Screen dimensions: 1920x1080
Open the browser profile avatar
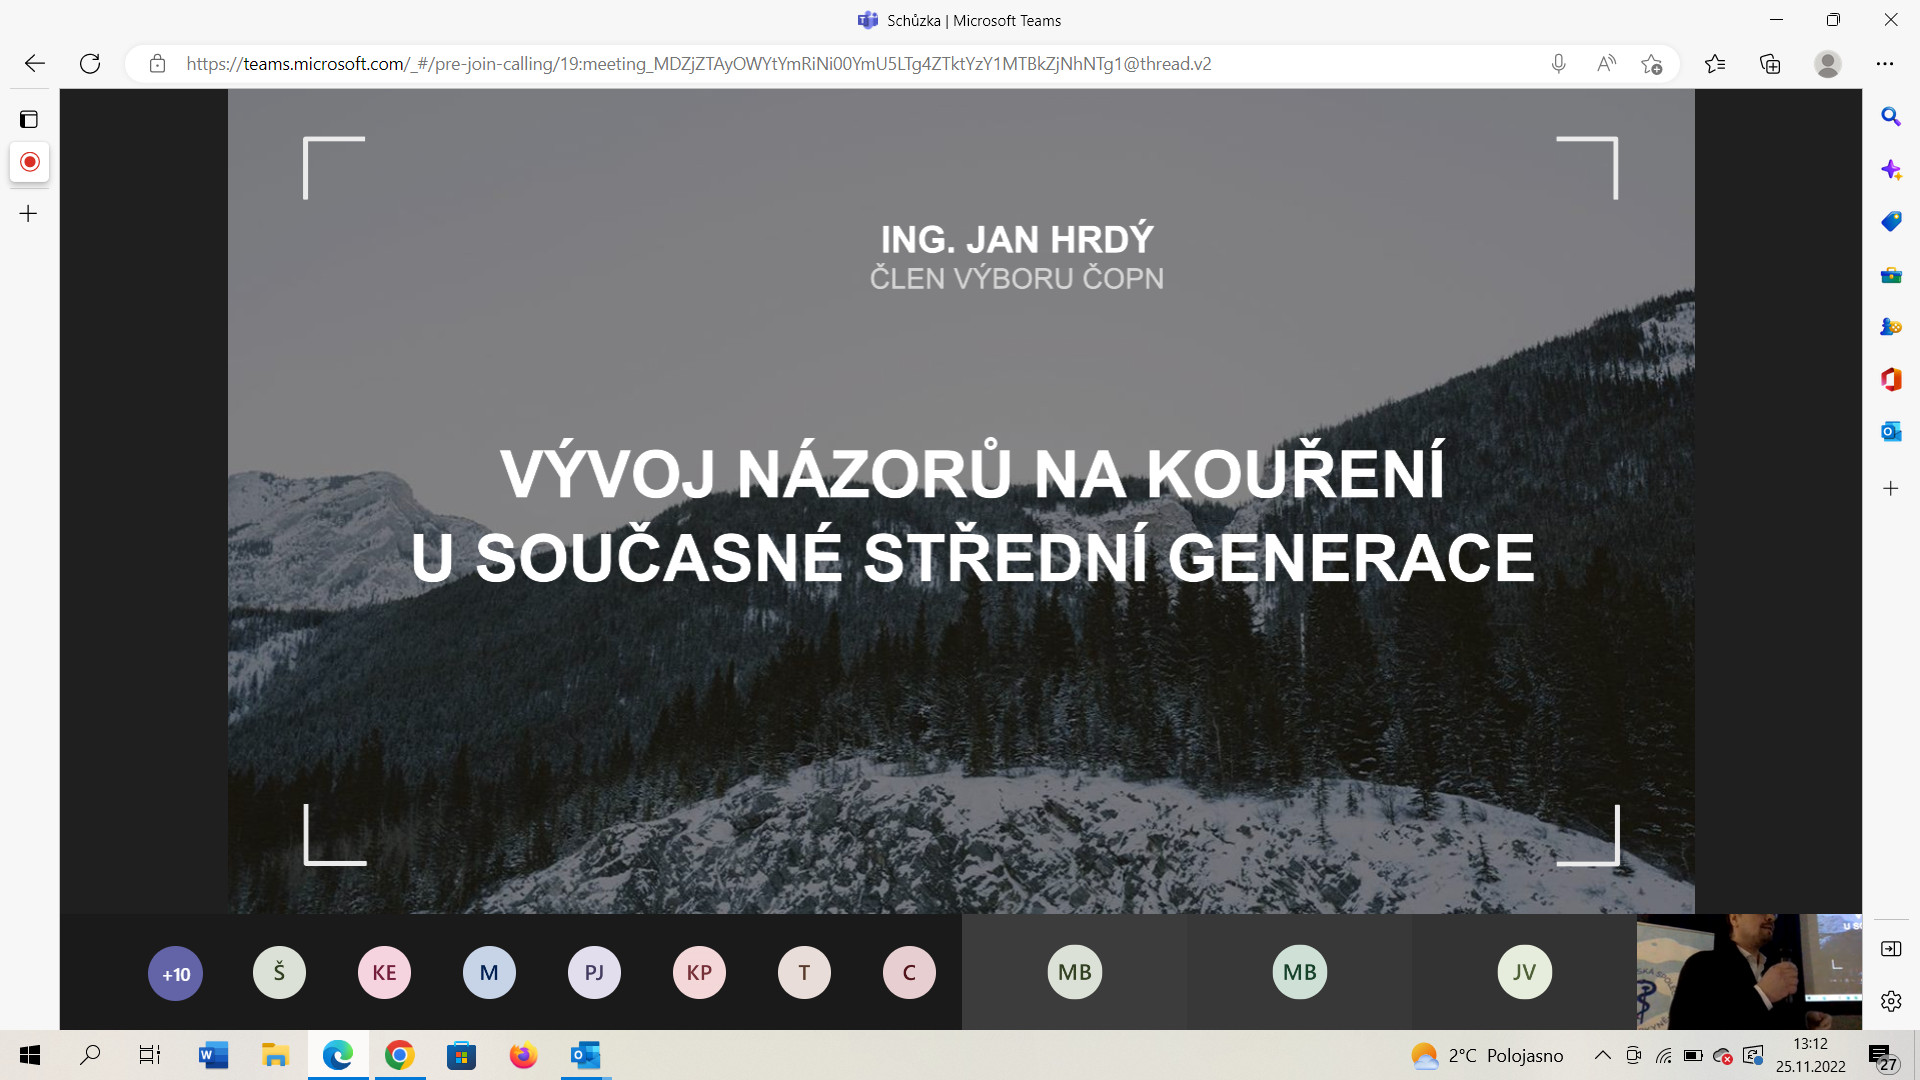pos(1828,64)
